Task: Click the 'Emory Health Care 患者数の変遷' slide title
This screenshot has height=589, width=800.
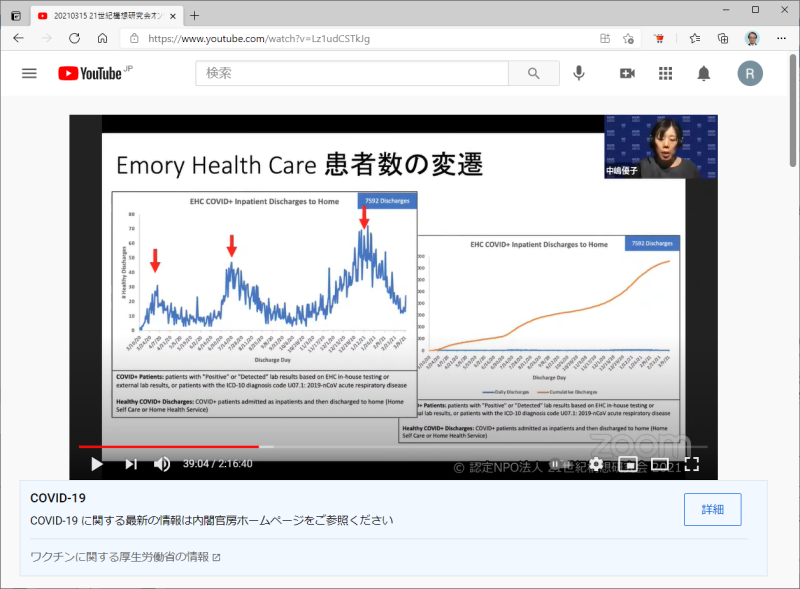Action: (x=299, y=165)
